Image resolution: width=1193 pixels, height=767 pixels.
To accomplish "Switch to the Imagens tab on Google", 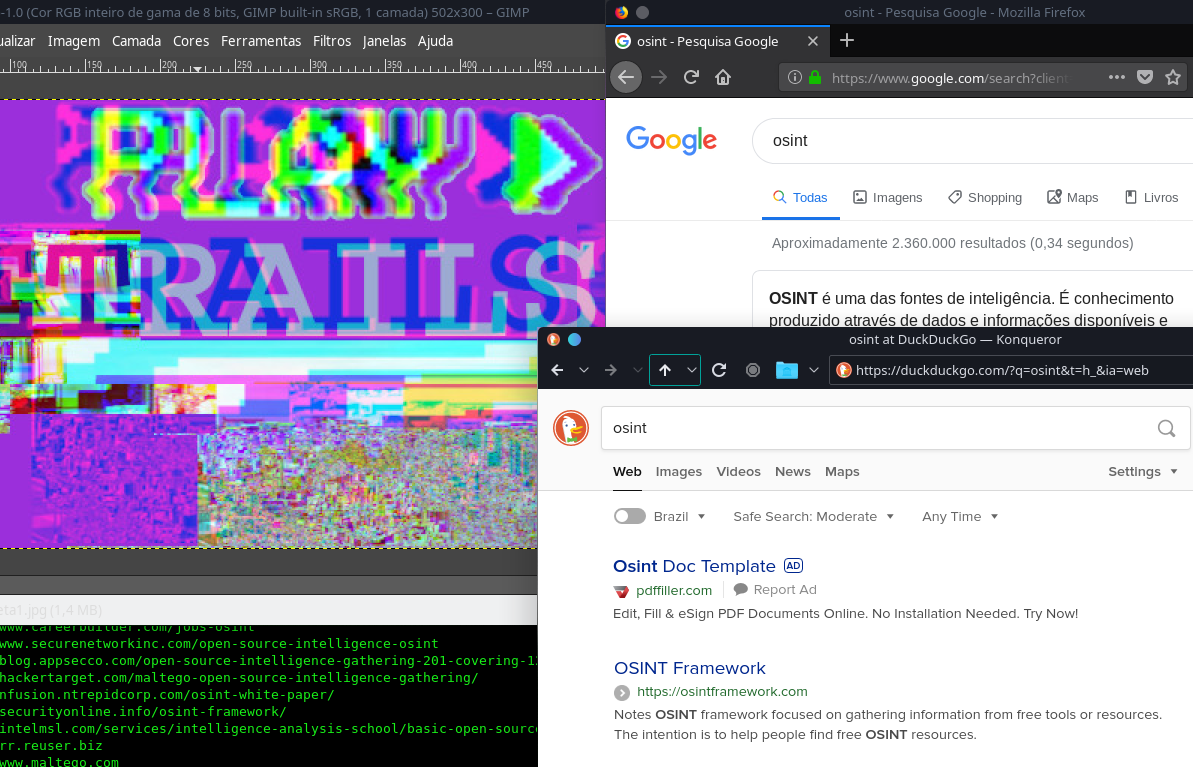I will 887,197.
